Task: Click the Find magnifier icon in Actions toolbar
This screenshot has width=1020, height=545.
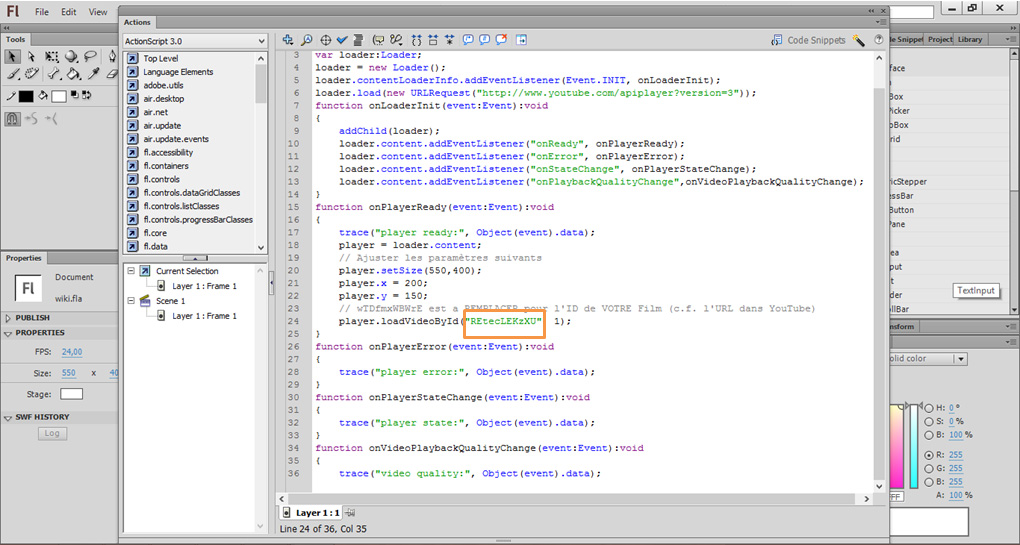Action: (307, 40)
